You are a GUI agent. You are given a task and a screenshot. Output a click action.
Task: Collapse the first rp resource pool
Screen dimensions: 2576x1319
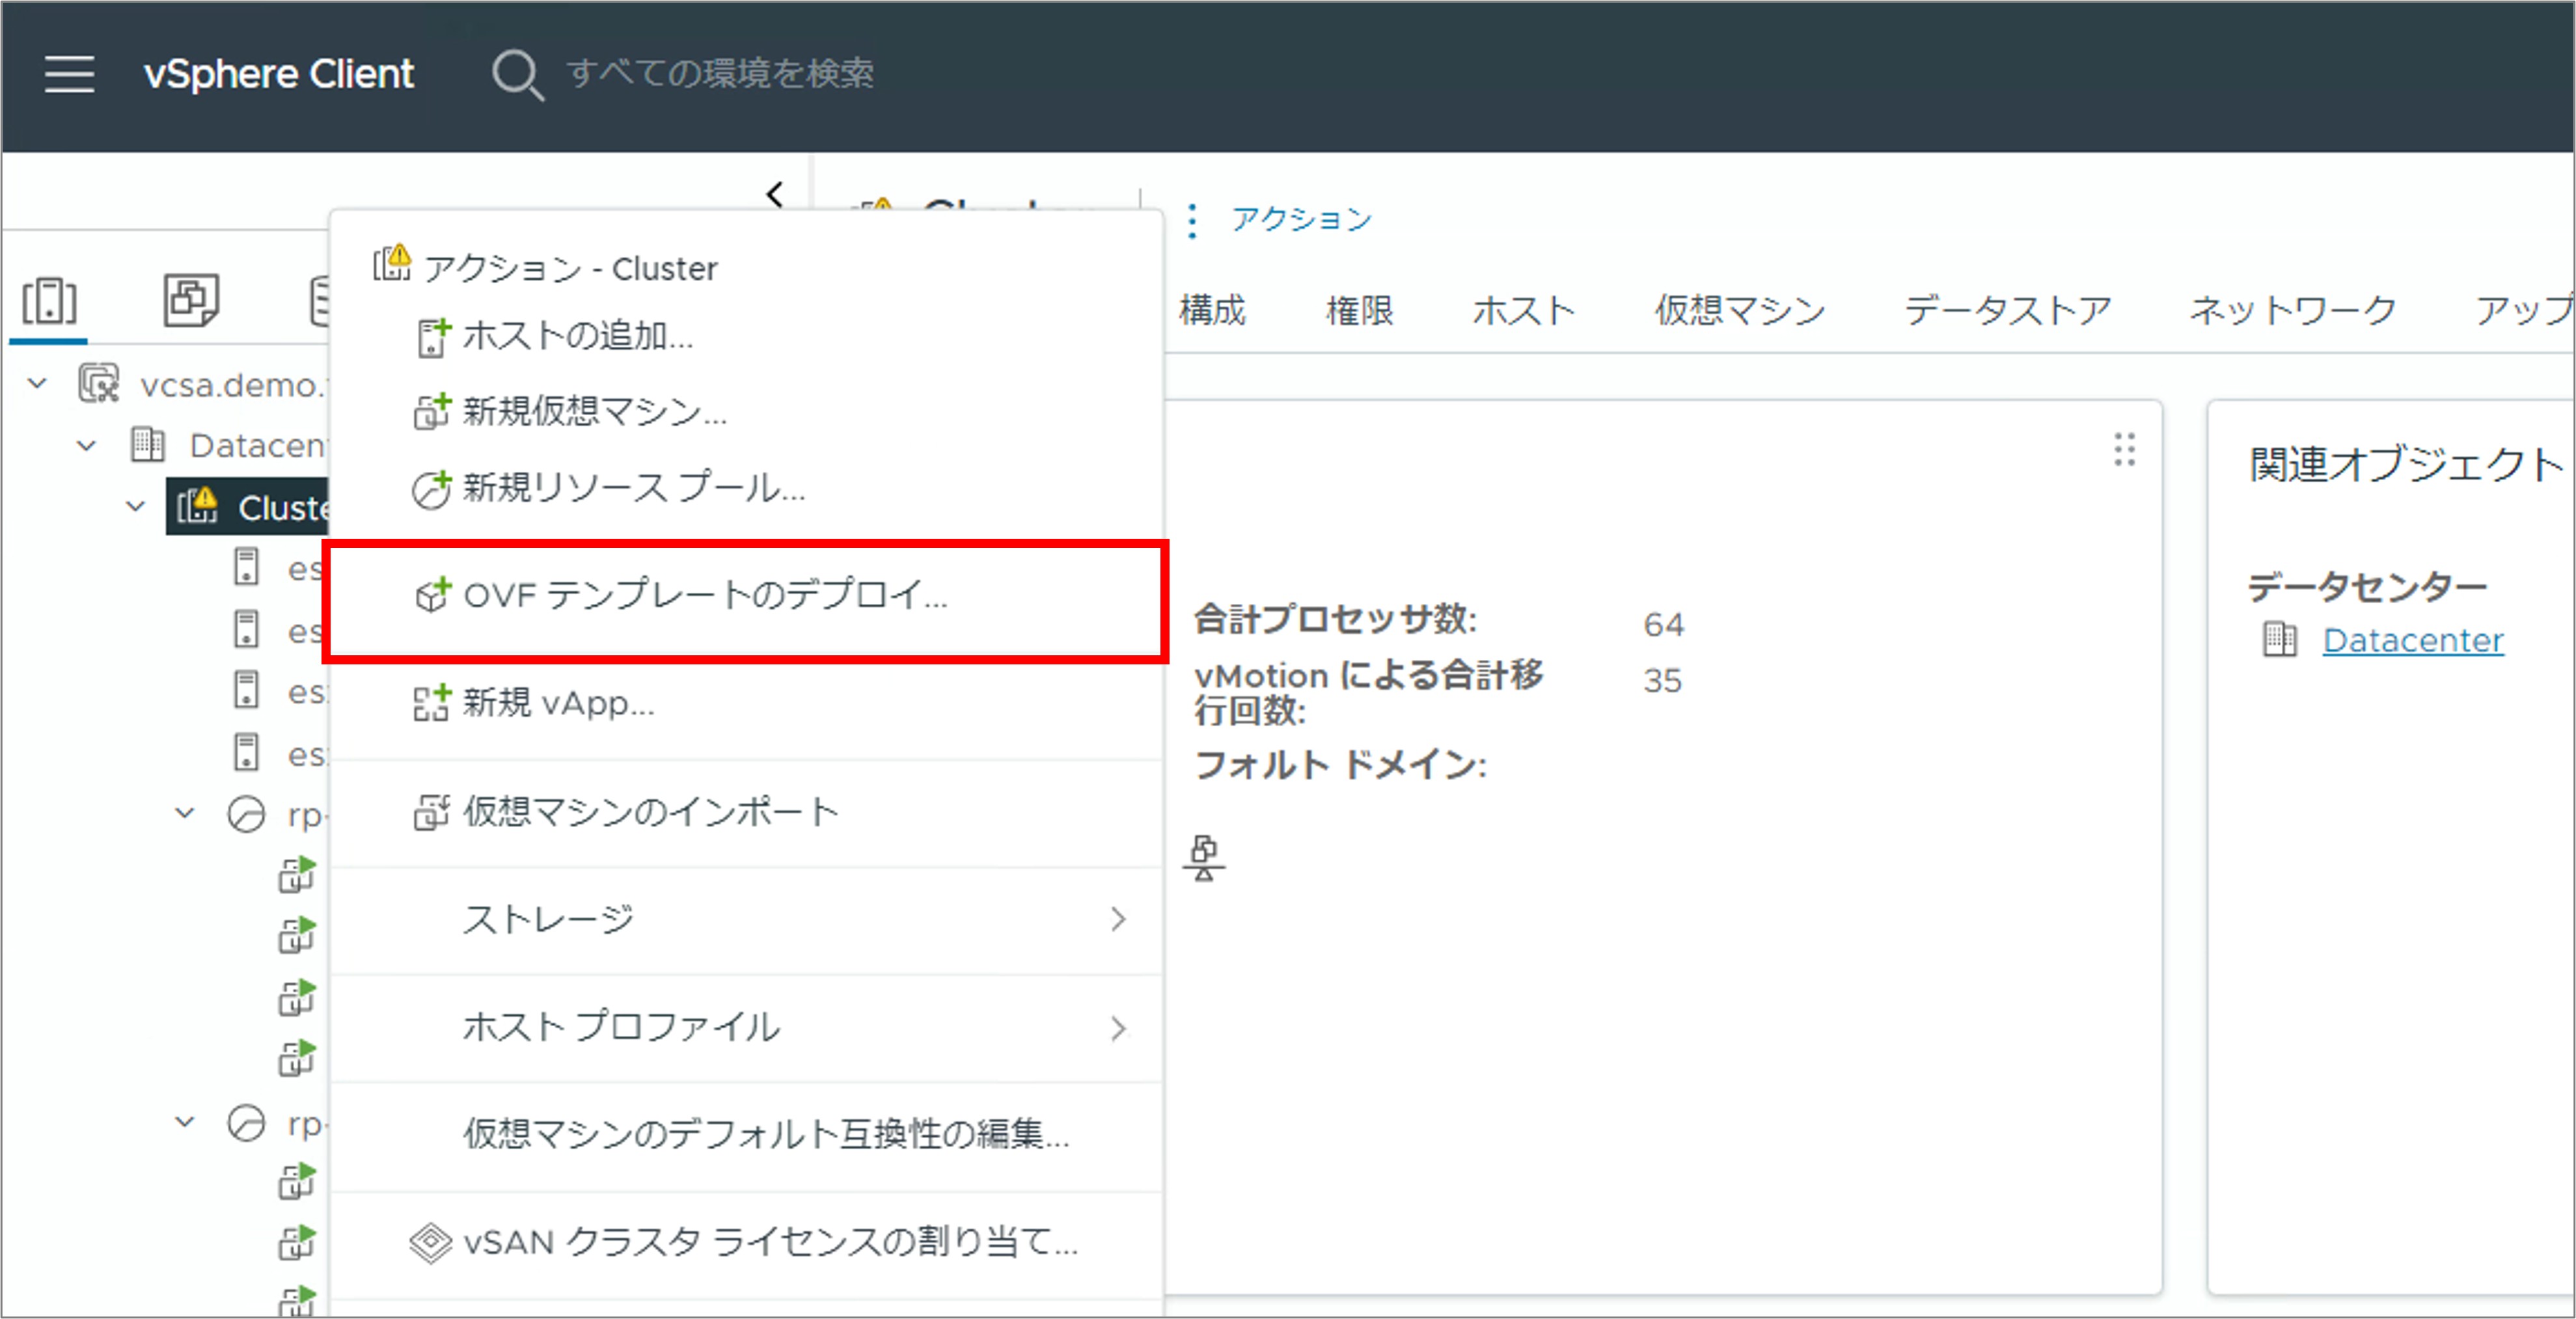[185, 814]
